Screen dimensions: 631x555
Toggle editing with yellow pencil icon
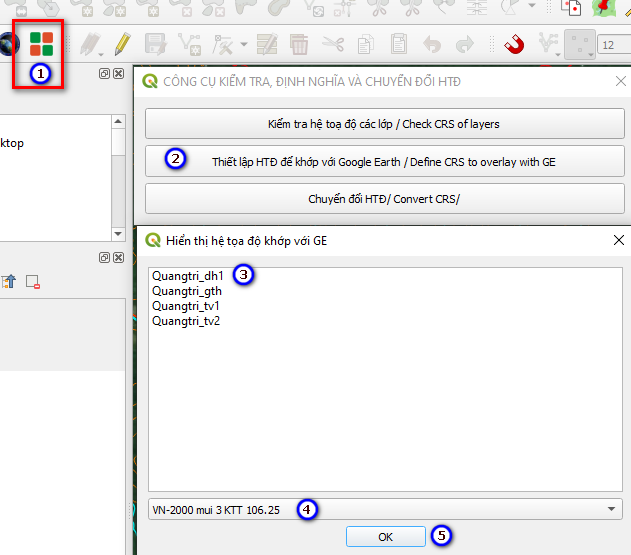click(122, 44)
